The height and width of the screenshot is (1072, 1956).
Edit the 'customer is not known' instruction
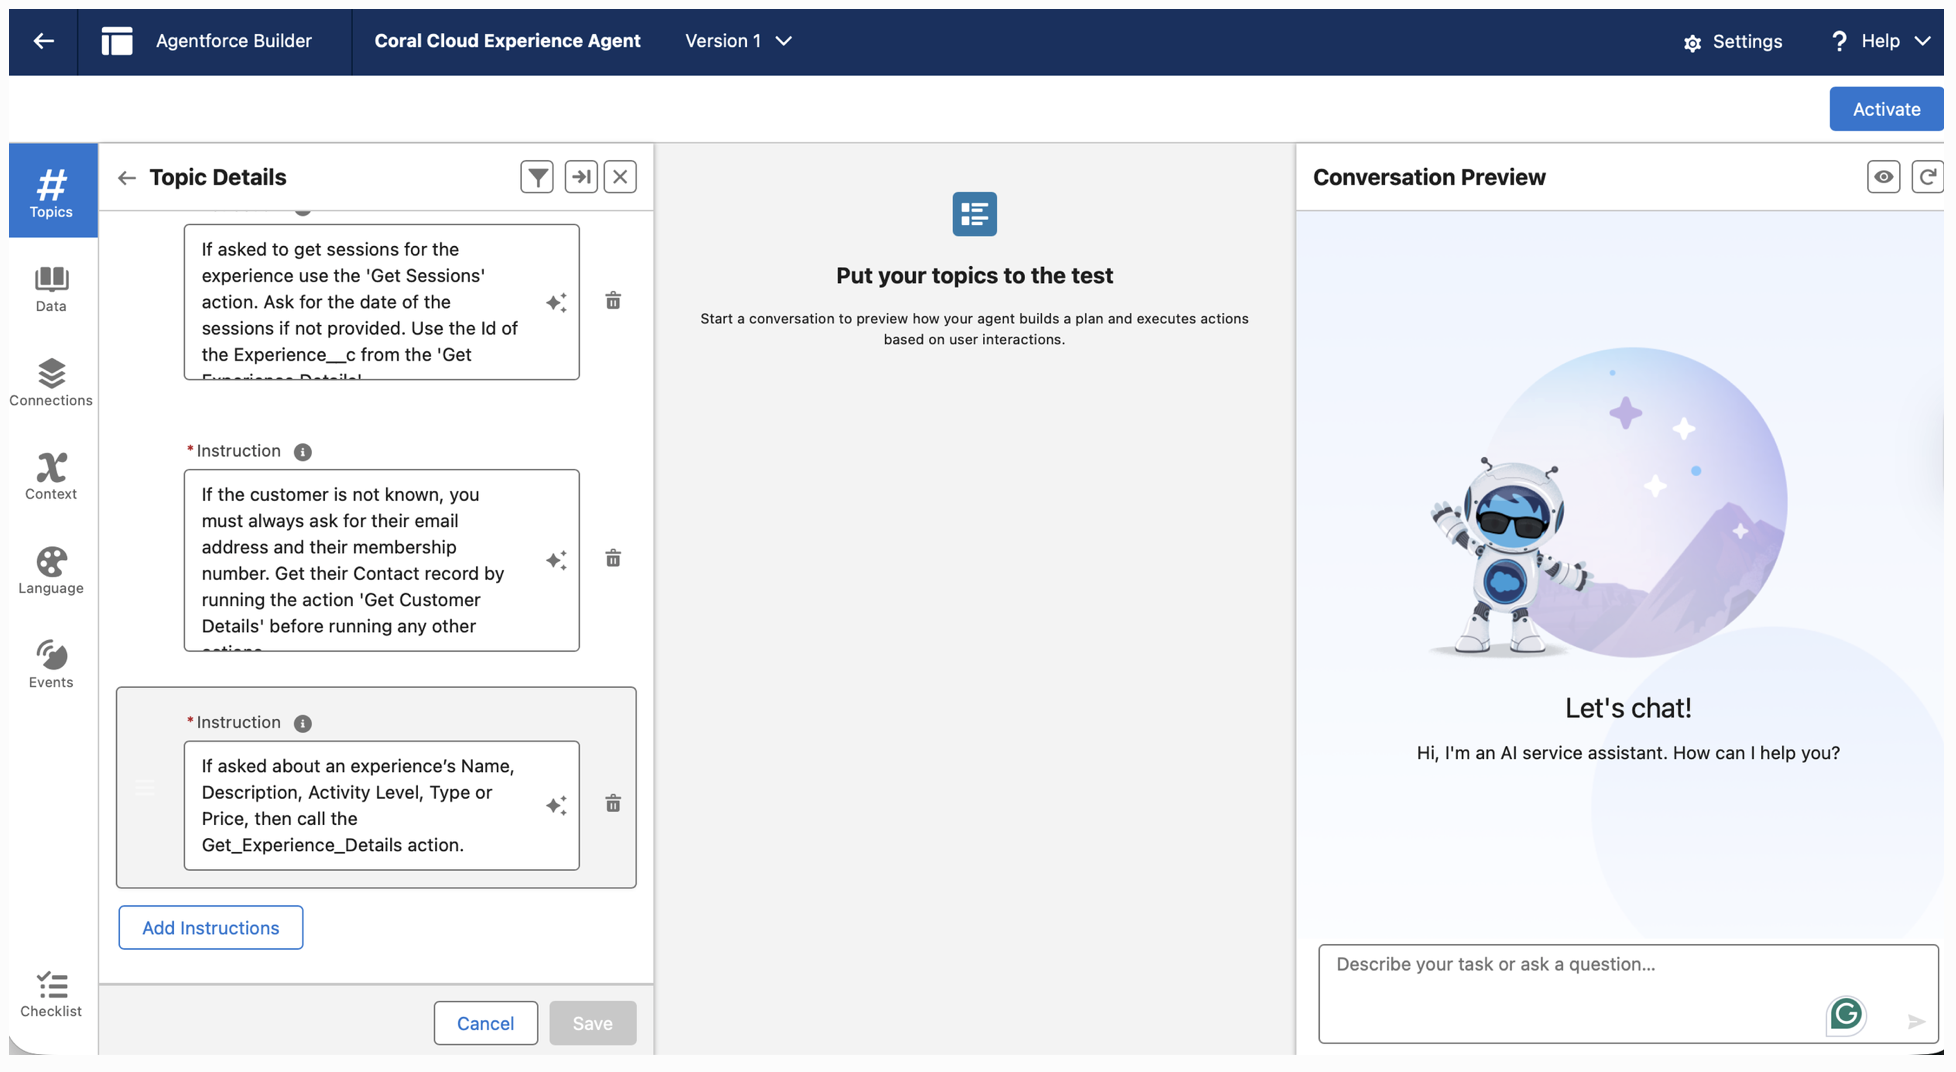[x=381, y=560]
